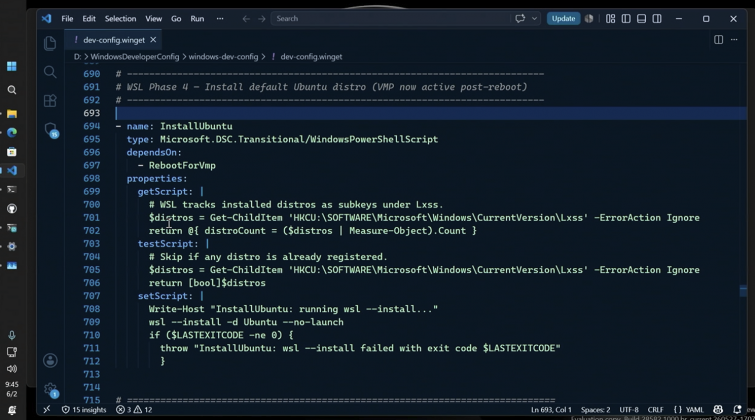Open Customize Layout icon

611,18
